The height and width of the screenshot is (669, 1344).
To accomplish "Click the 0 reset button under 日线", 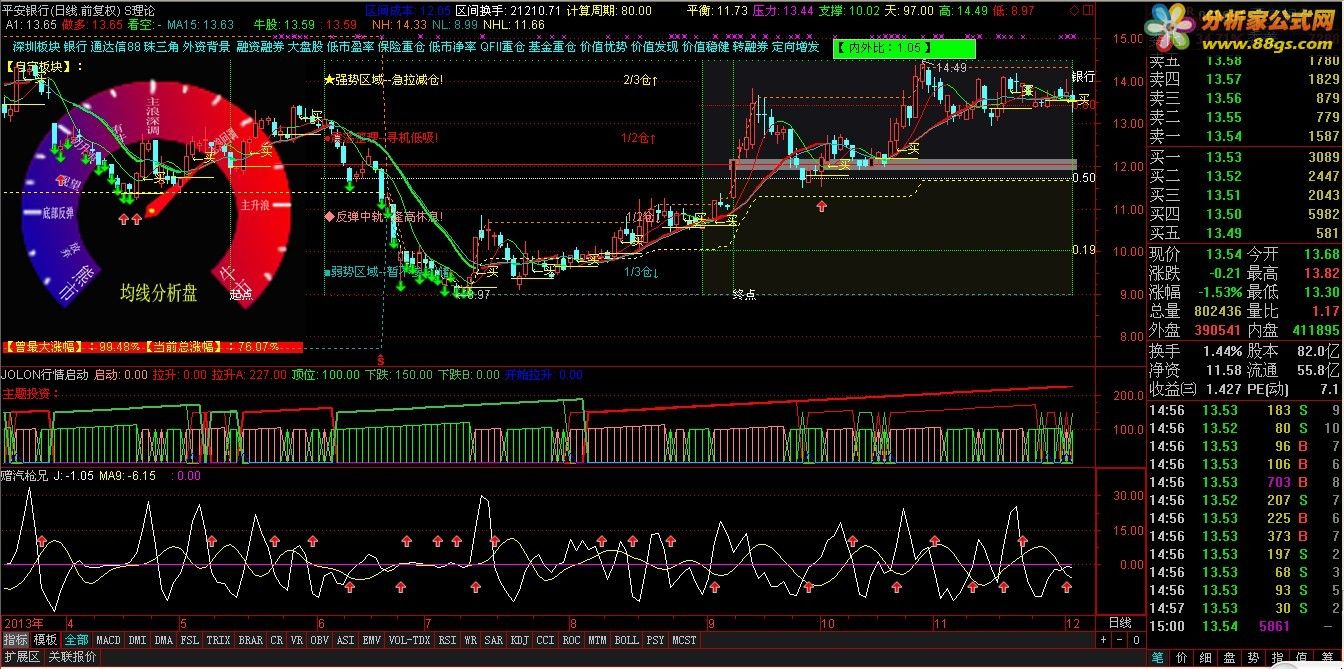I will click(x=1135, y=640).
